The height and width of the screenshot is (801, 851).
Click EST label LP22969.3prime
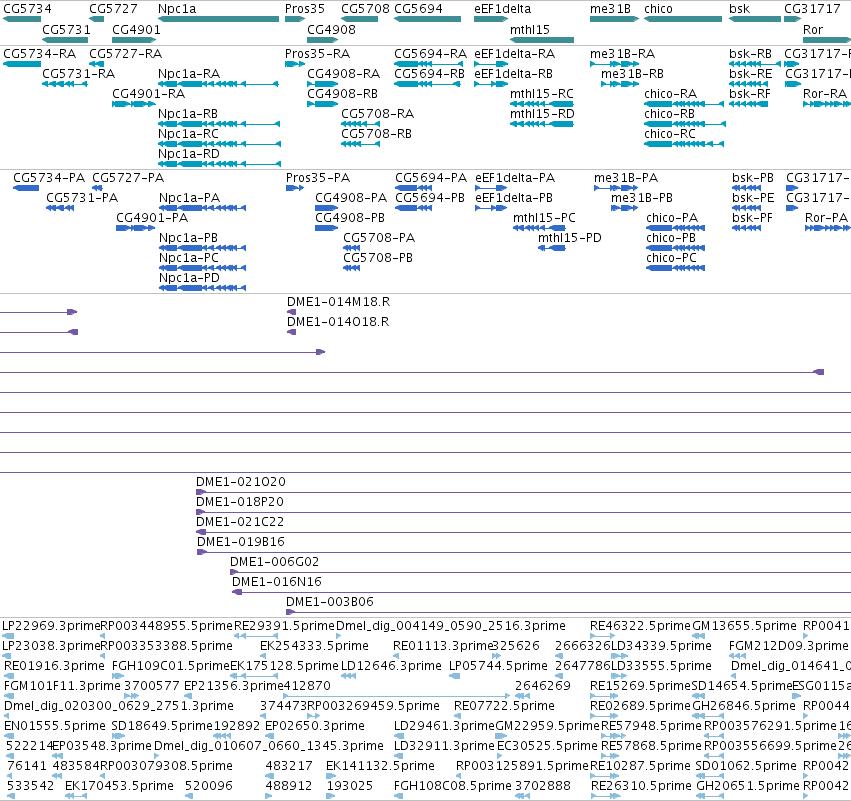click(x=52, y=626)
